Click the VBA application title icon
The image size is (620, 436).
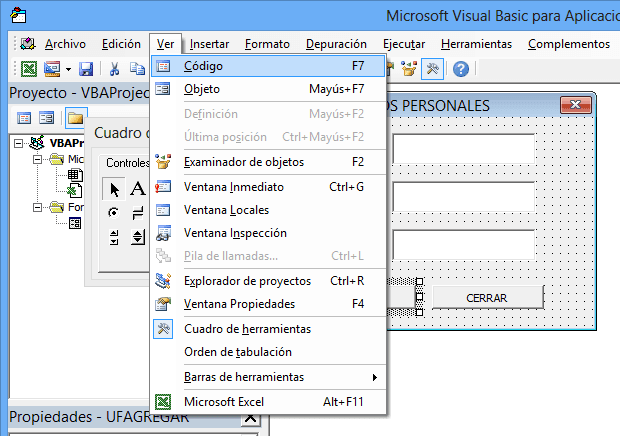(x=18, y=15)
